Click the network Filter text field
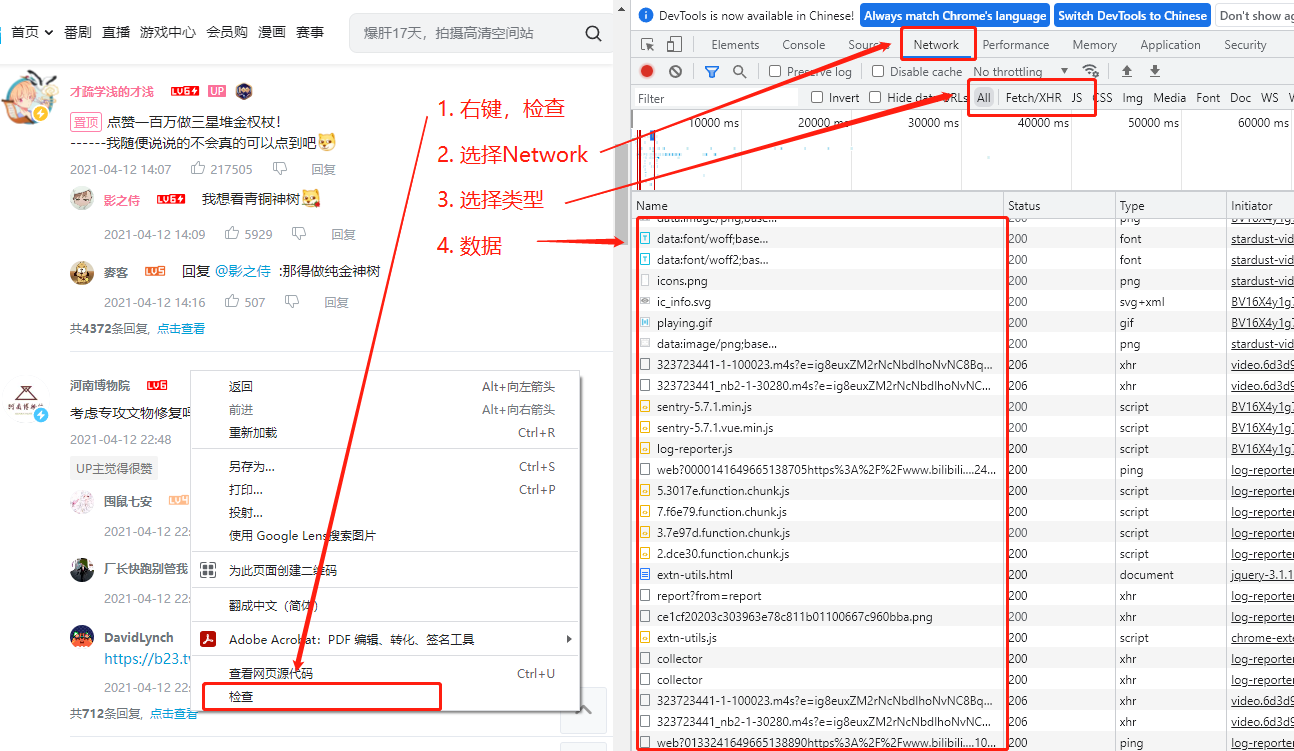This screenshot has height=751, width=1294. point(715,98)
